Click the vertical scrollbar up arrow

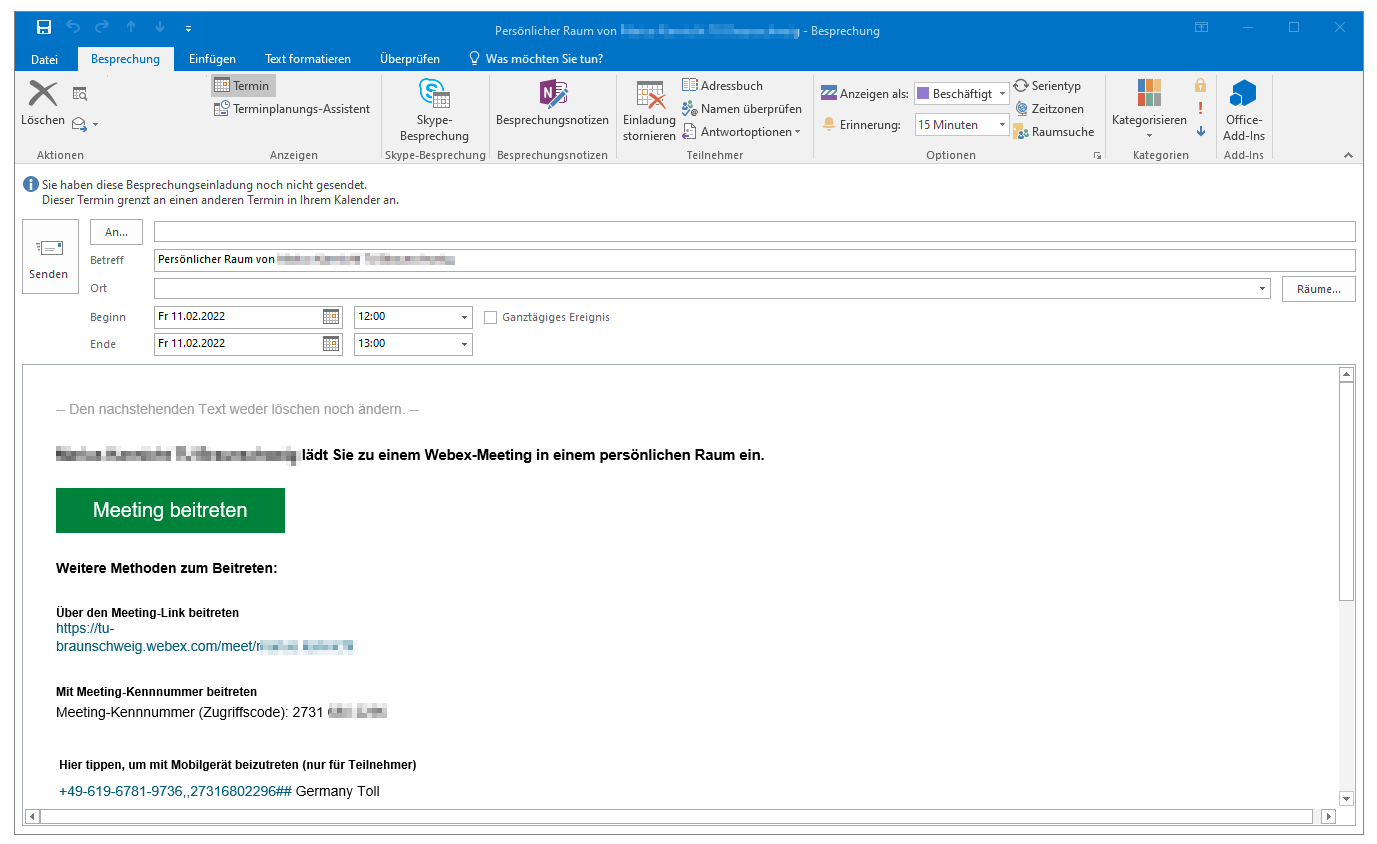[1346, 375]
